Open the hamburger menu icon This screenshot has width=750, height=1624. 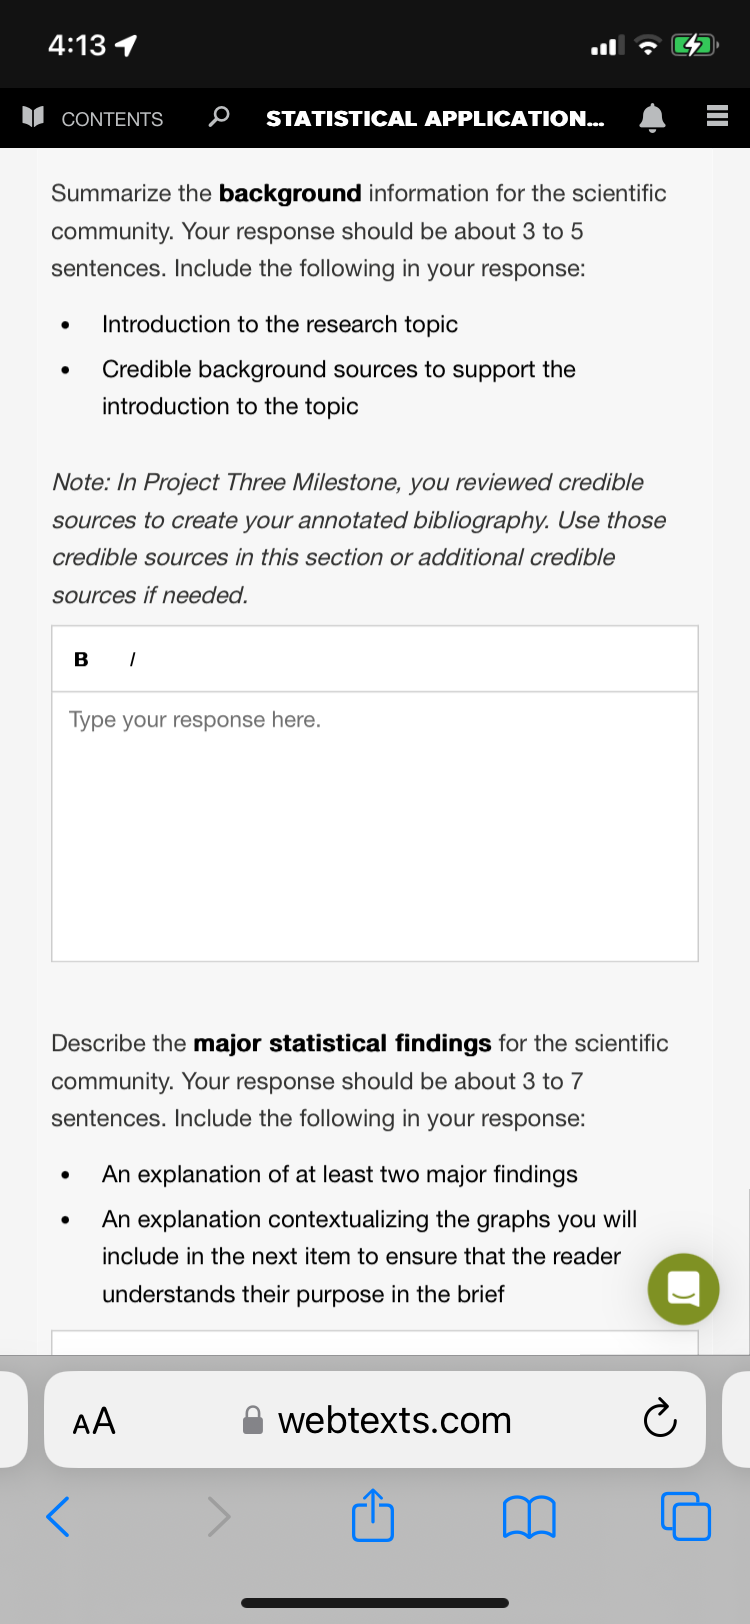point(717,118)
